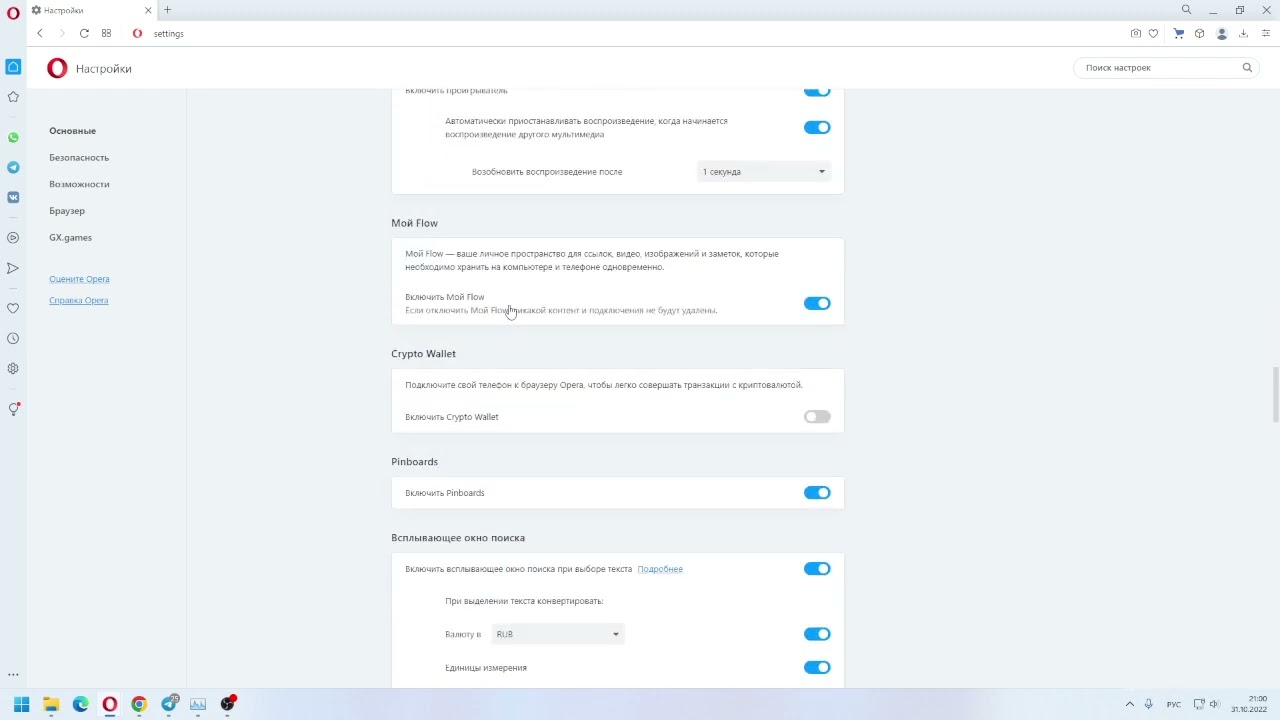The height and width of the screenshot is (720, 1280).
Task: Click the page vertical scrollbar thumb
Action: (1275, 395)
